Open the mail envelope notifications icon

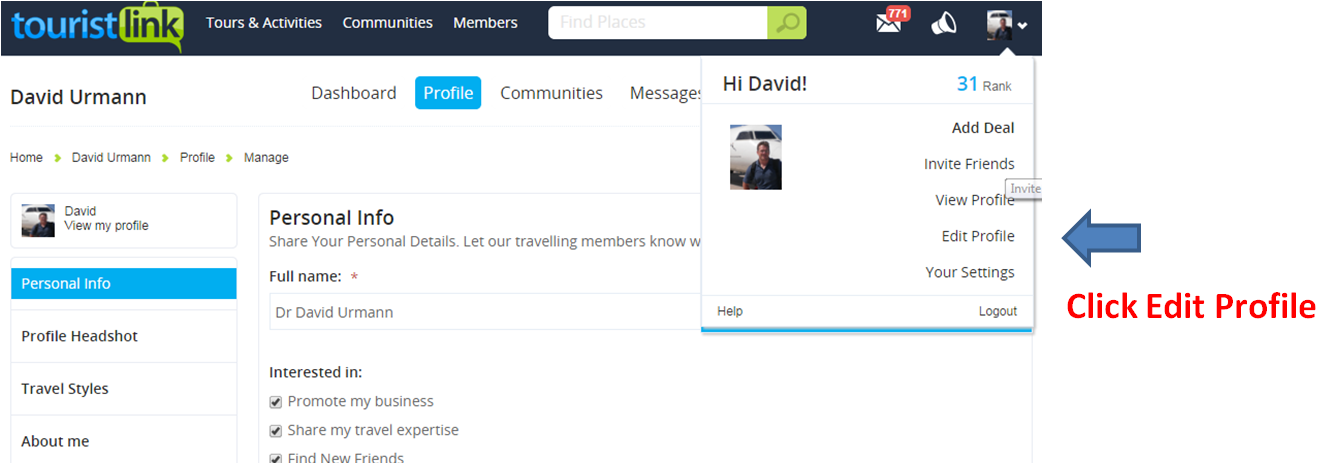point(889,22)
